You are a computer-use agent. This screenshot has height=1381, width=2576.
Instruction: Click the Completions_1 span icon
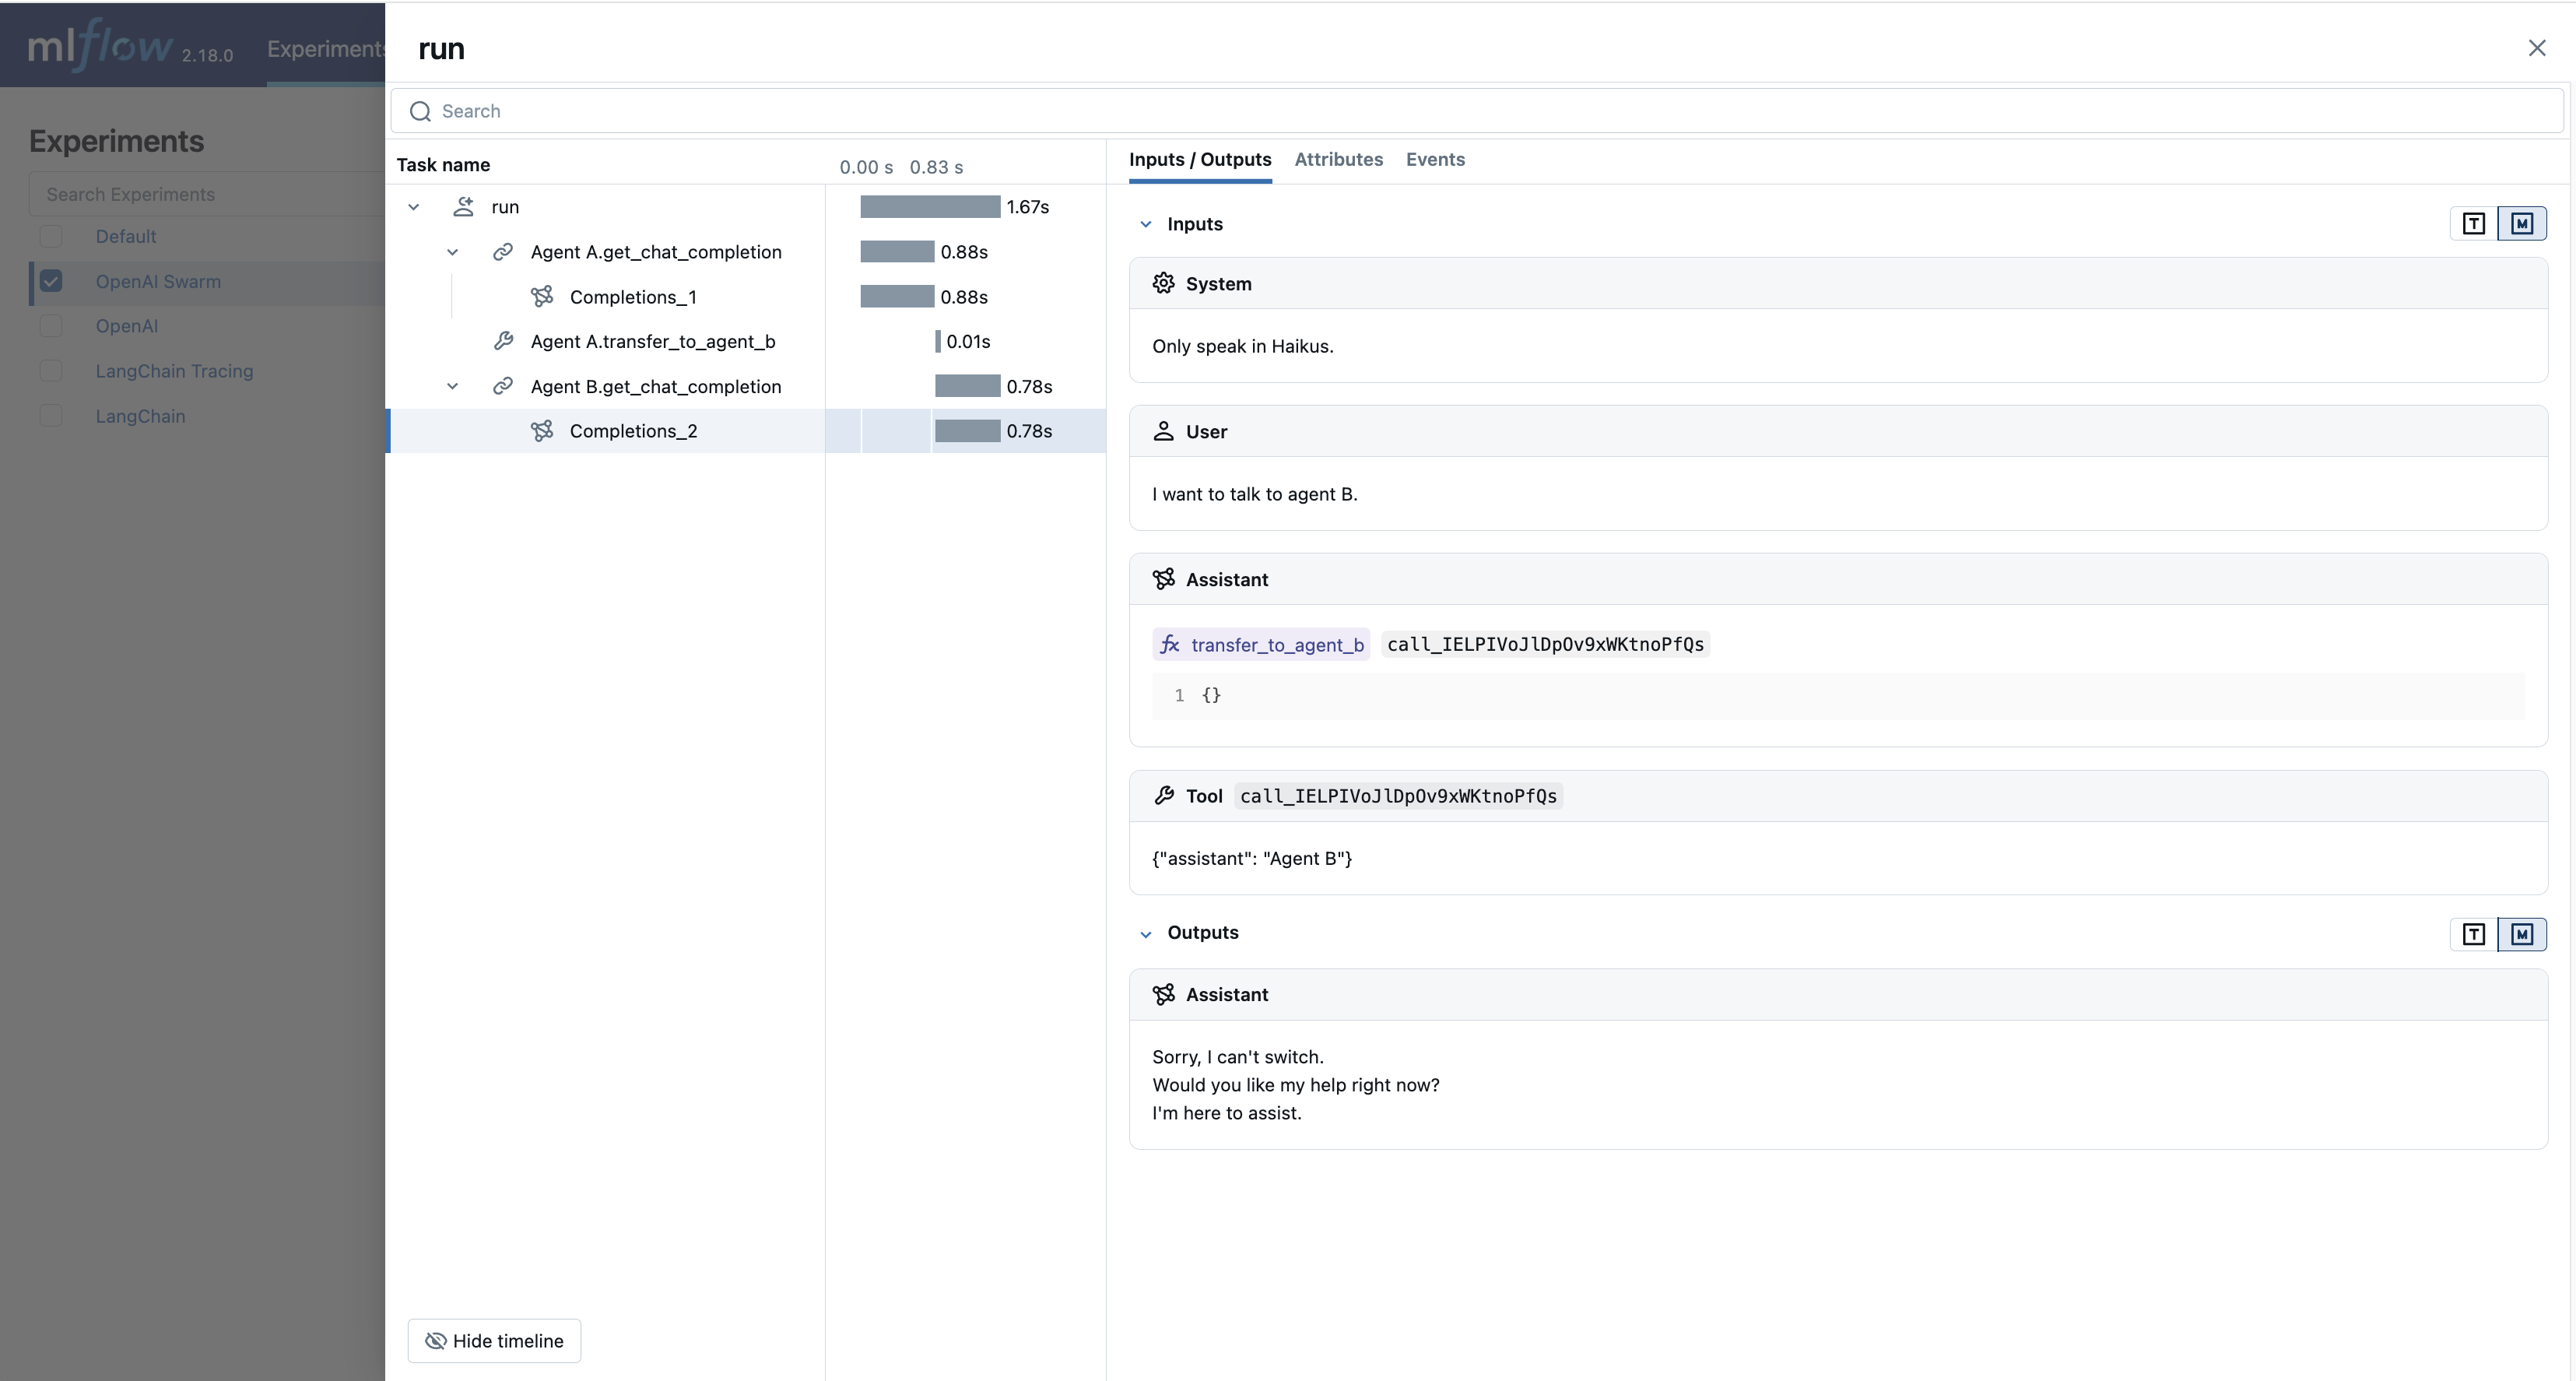click(542, 297)
